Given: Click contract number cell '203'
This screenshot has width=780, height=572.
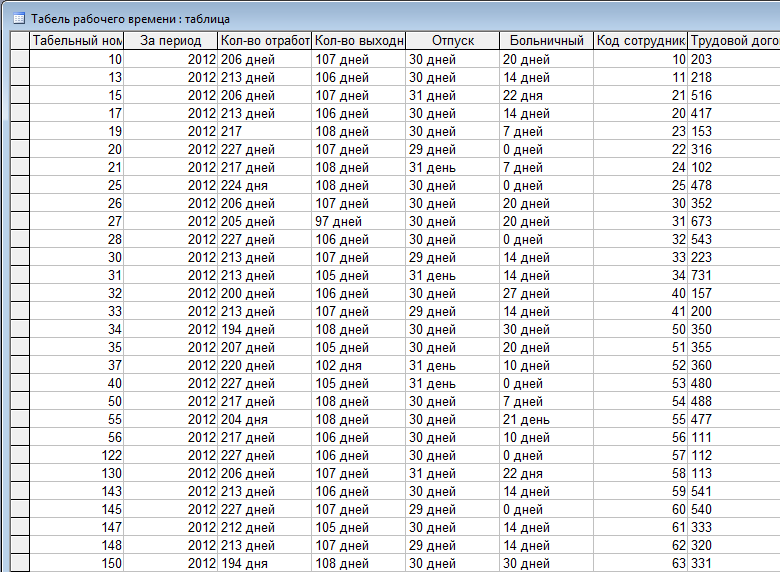Looking at the screenshot, I should [x=734, y=59].
